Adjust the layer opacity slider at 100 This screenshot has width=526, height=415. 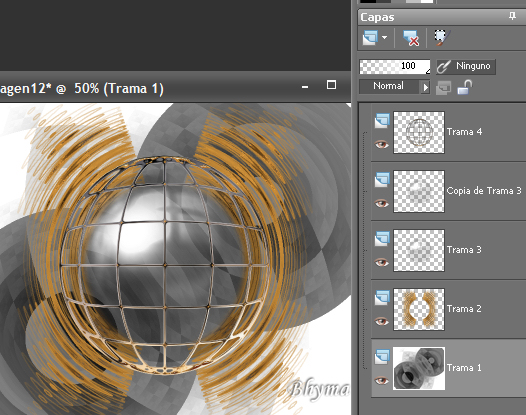[x=395, y=66]
